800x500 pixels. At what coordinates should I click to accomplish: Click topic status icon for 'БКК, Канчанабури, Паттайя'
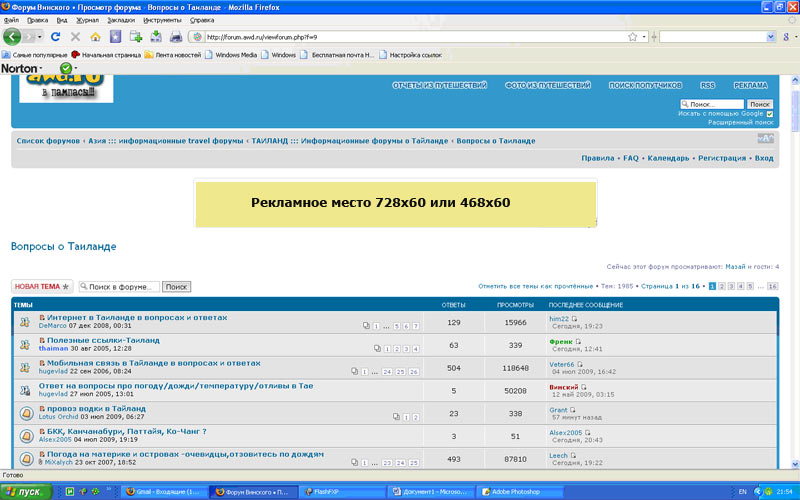[x=26, y=436]
